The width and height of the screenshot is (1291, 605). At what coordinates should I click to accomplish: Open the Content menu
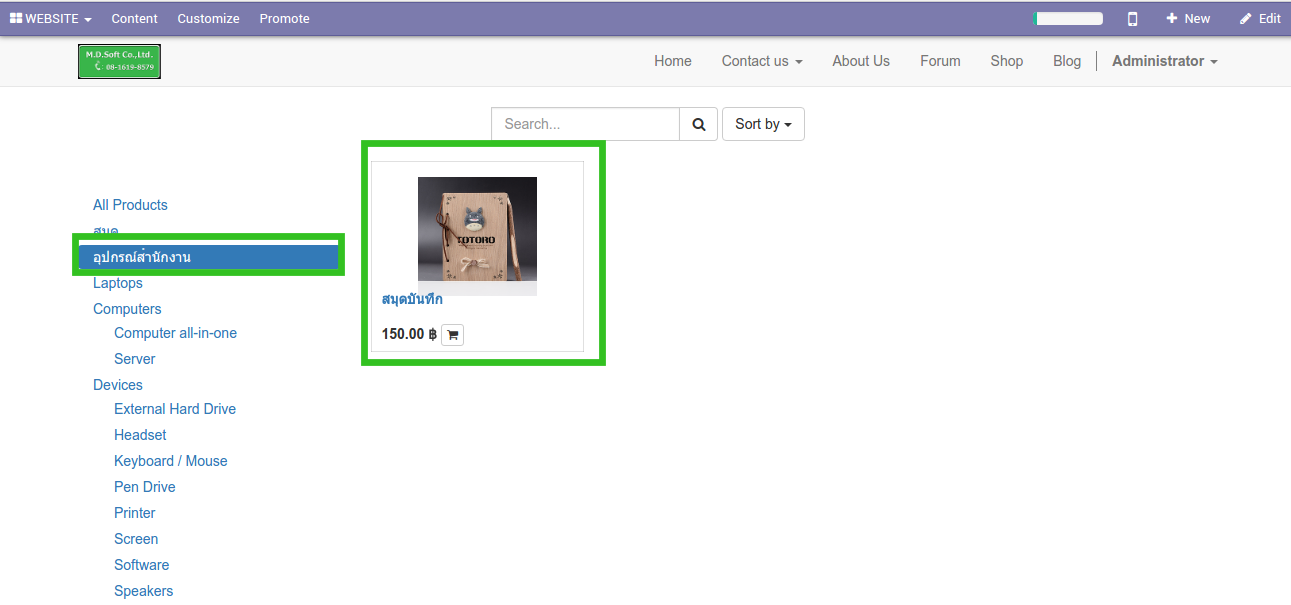pyautogui.click(x=134, y=18)
